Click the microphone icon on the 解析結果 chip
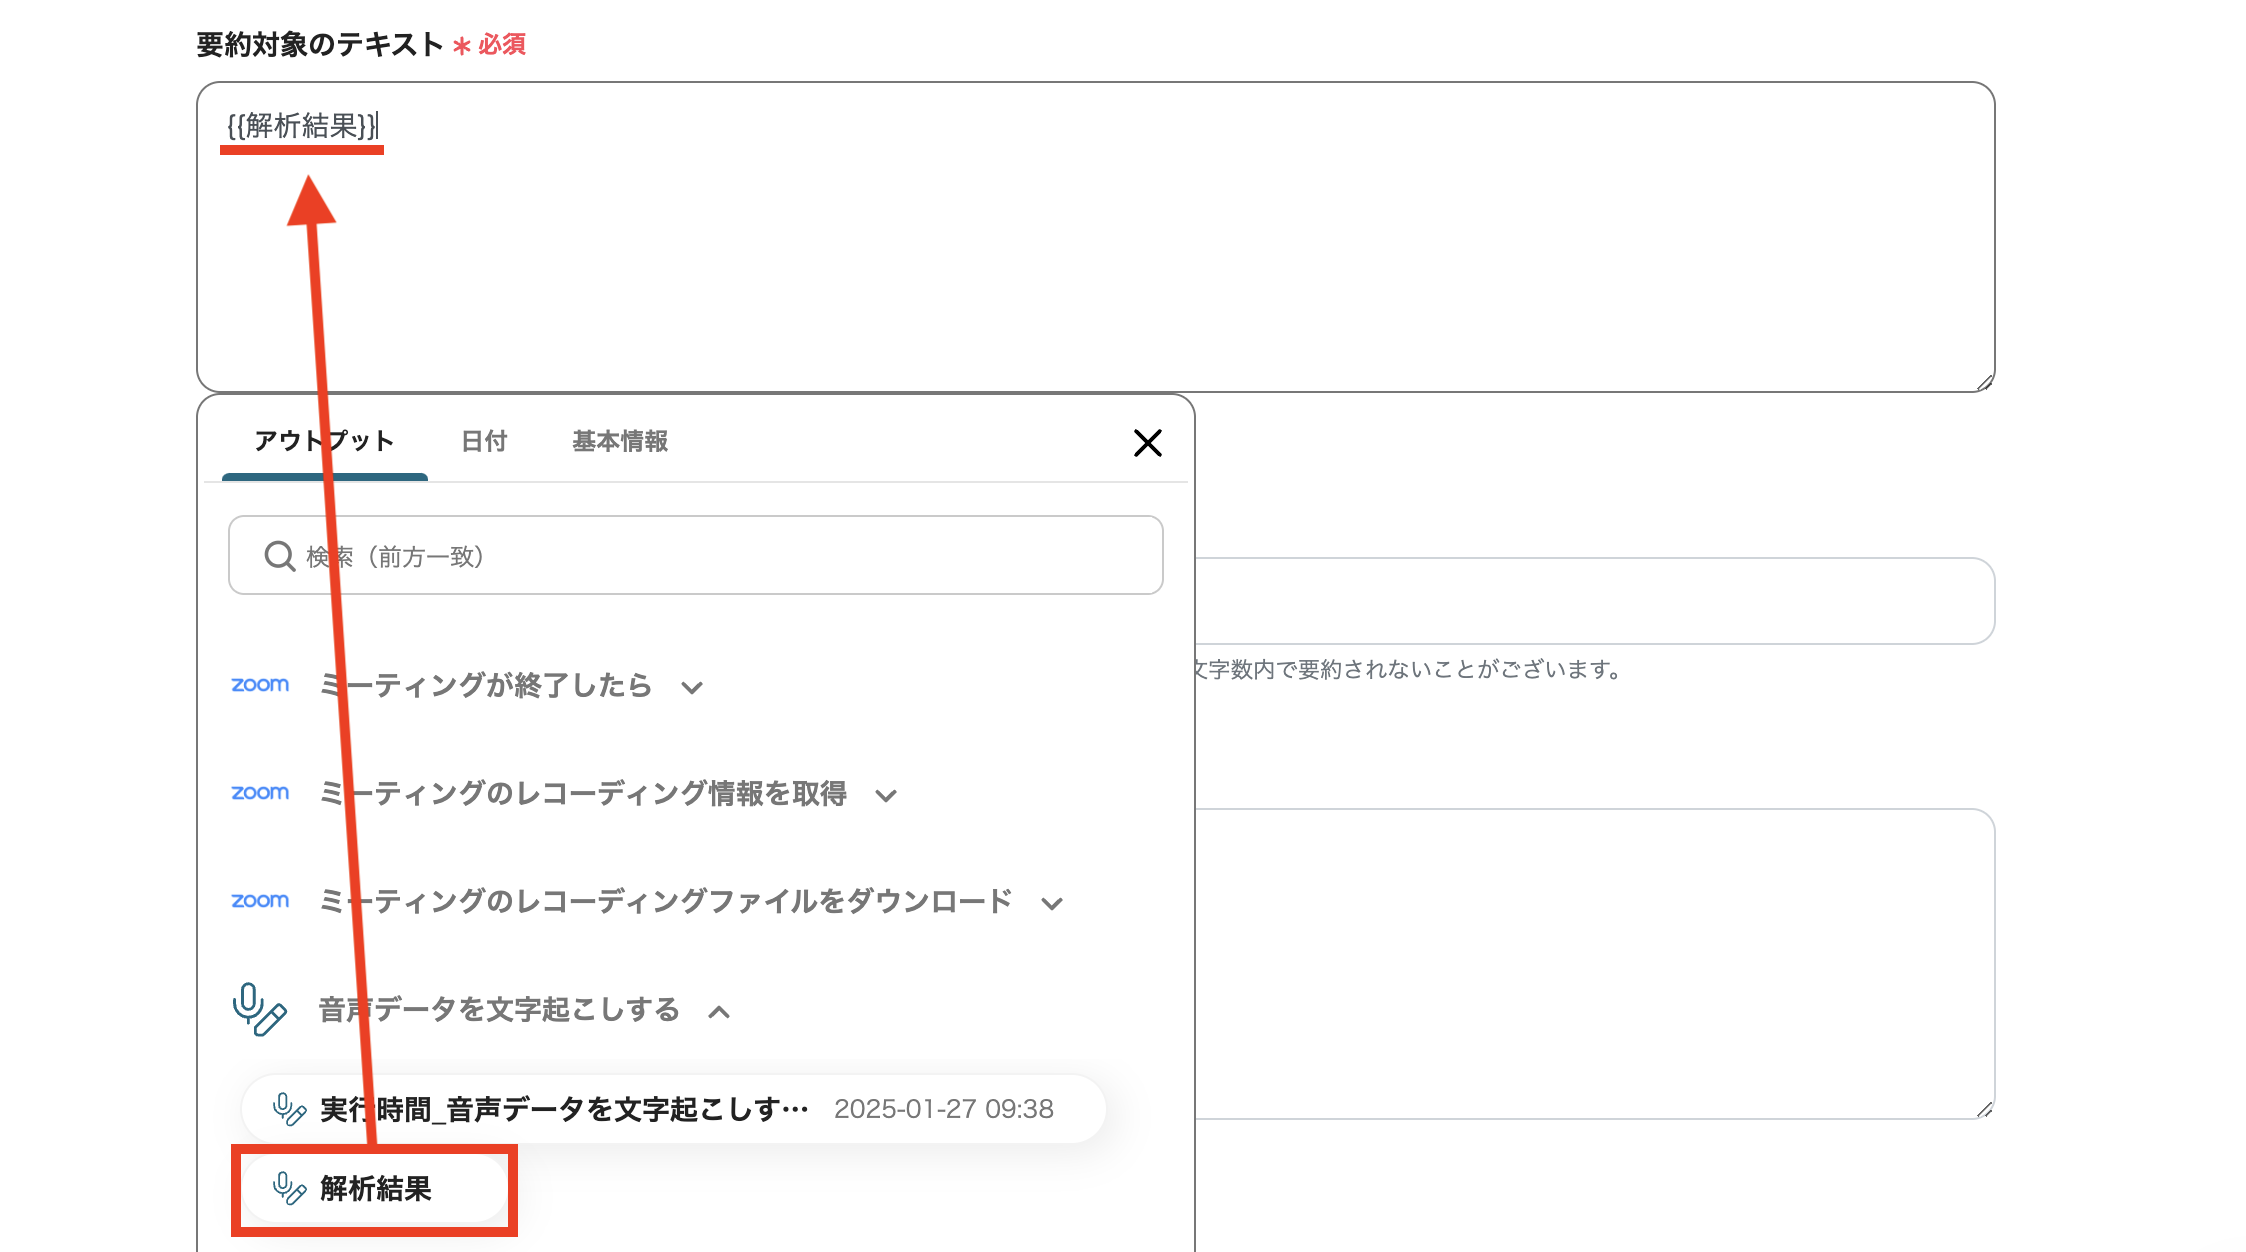The image size is (2246, 1252). [289, 1190]
